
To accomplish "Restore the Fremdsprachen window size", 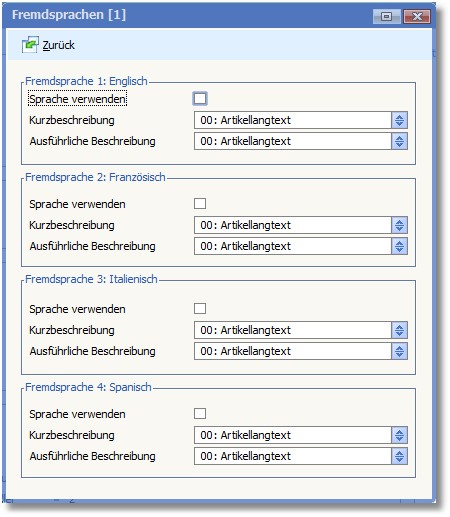I will [386, 16].
